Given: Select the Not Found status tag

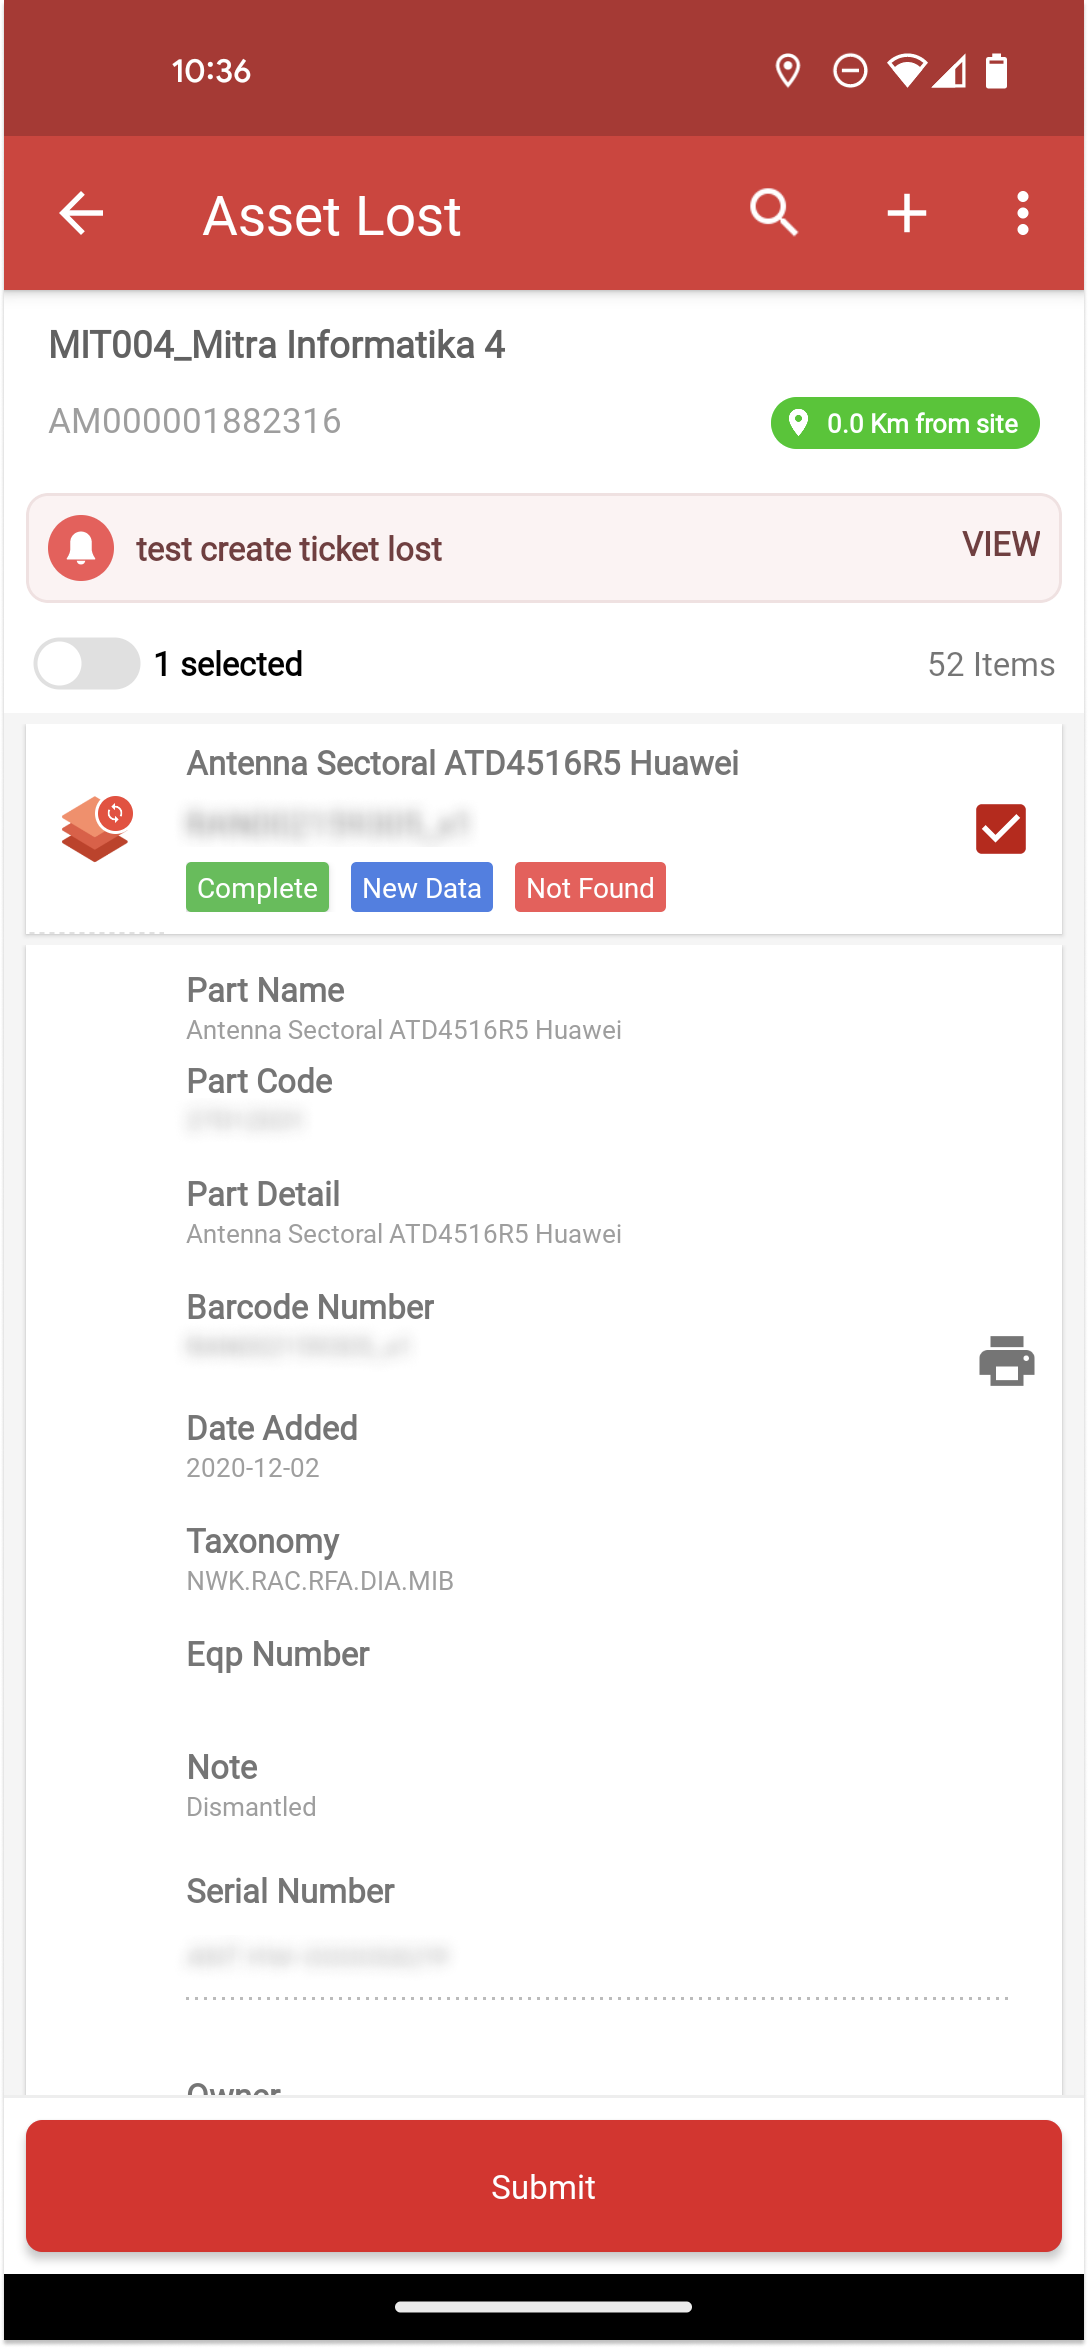Looking at the screenshot, I should click(x=590, y=887).
